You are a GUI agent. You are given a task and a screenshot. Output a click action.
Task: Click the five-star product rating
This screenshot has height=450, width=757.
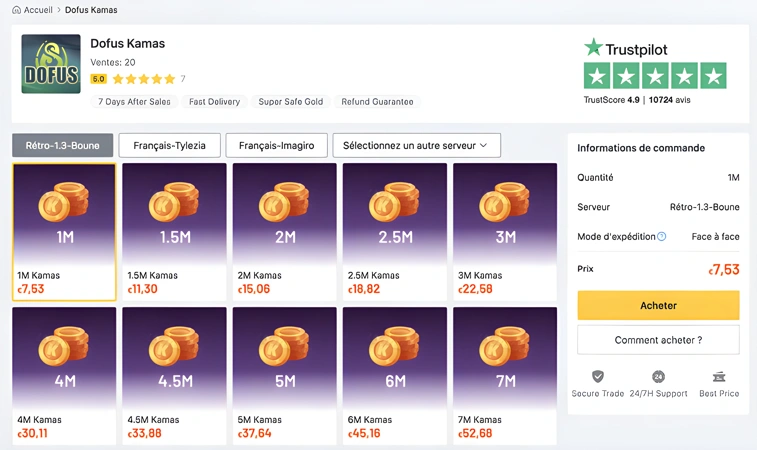point(143,79)
